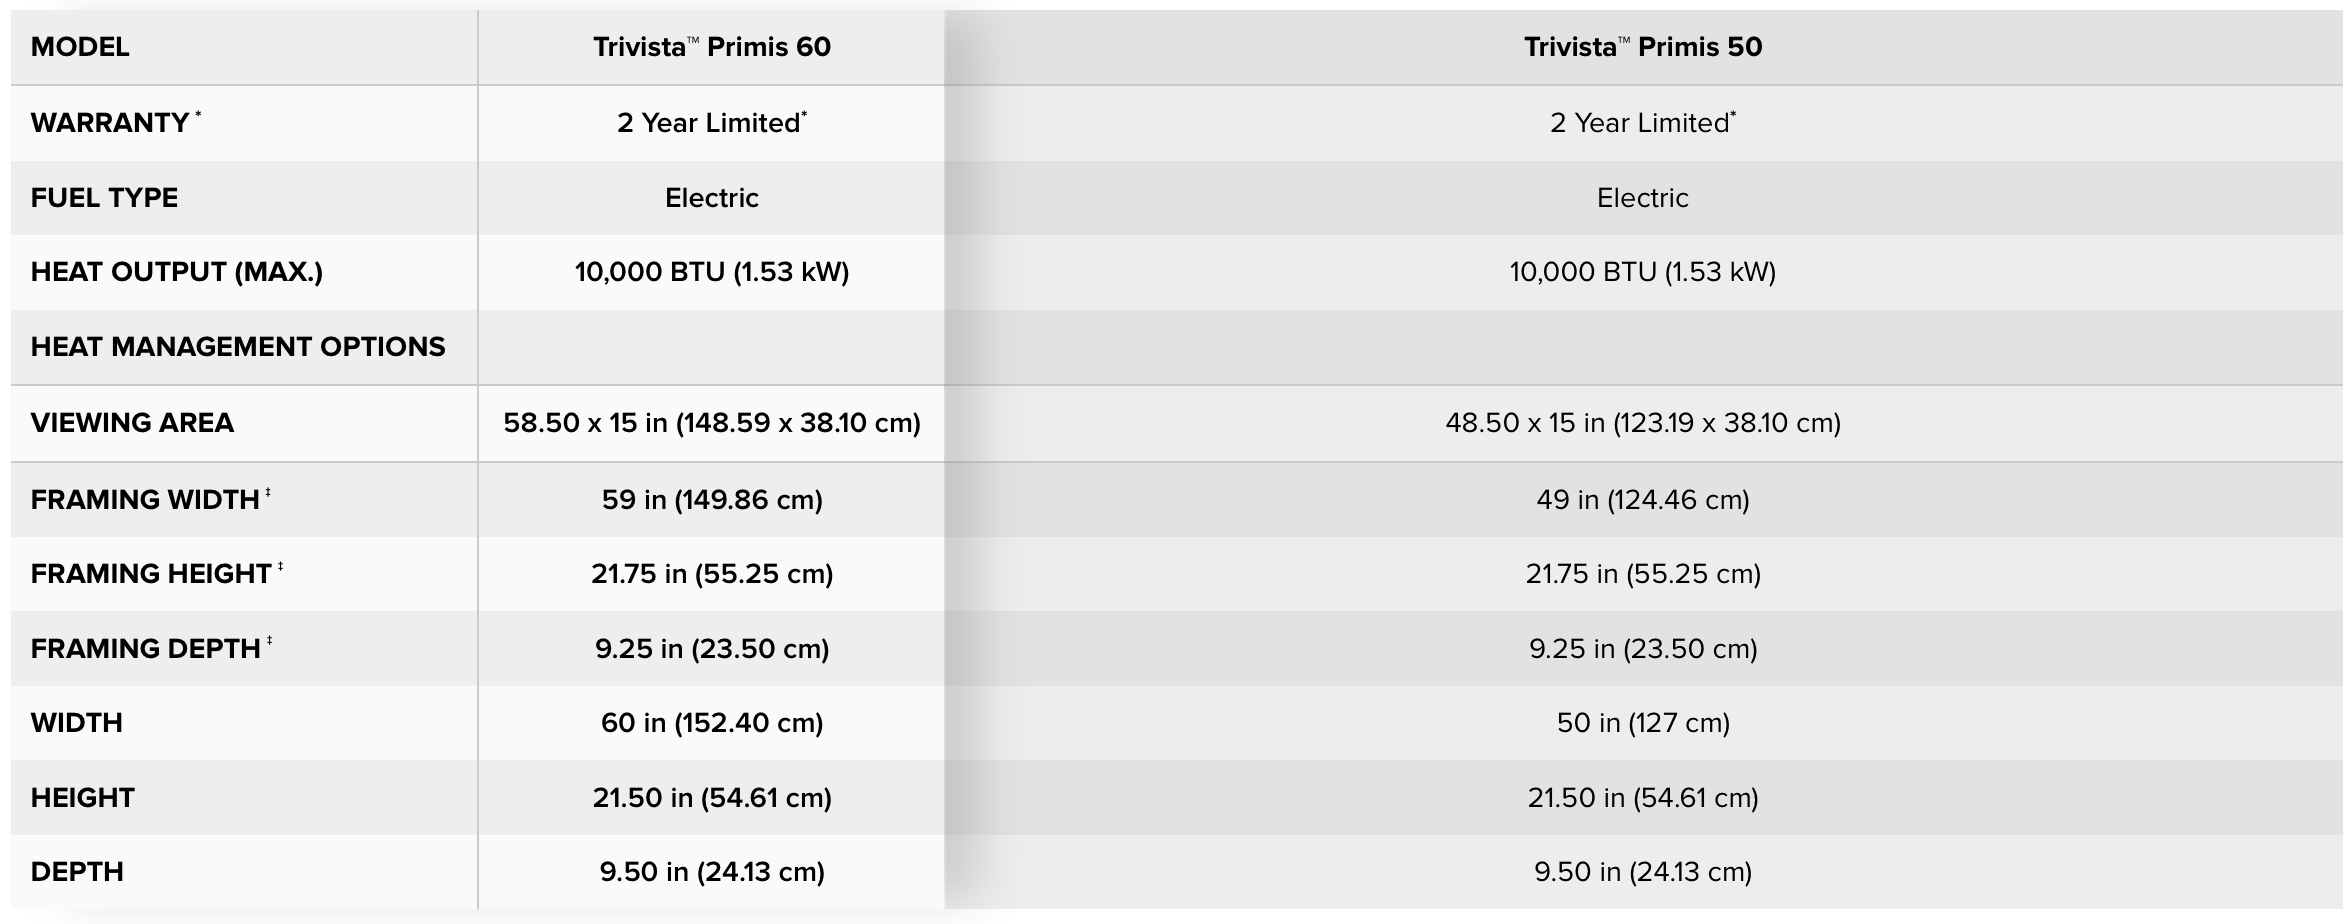Click the Primis 60 '2 Year Limited' warranty cell
This screenshot has width=2352, height=924.
[711, 123]
